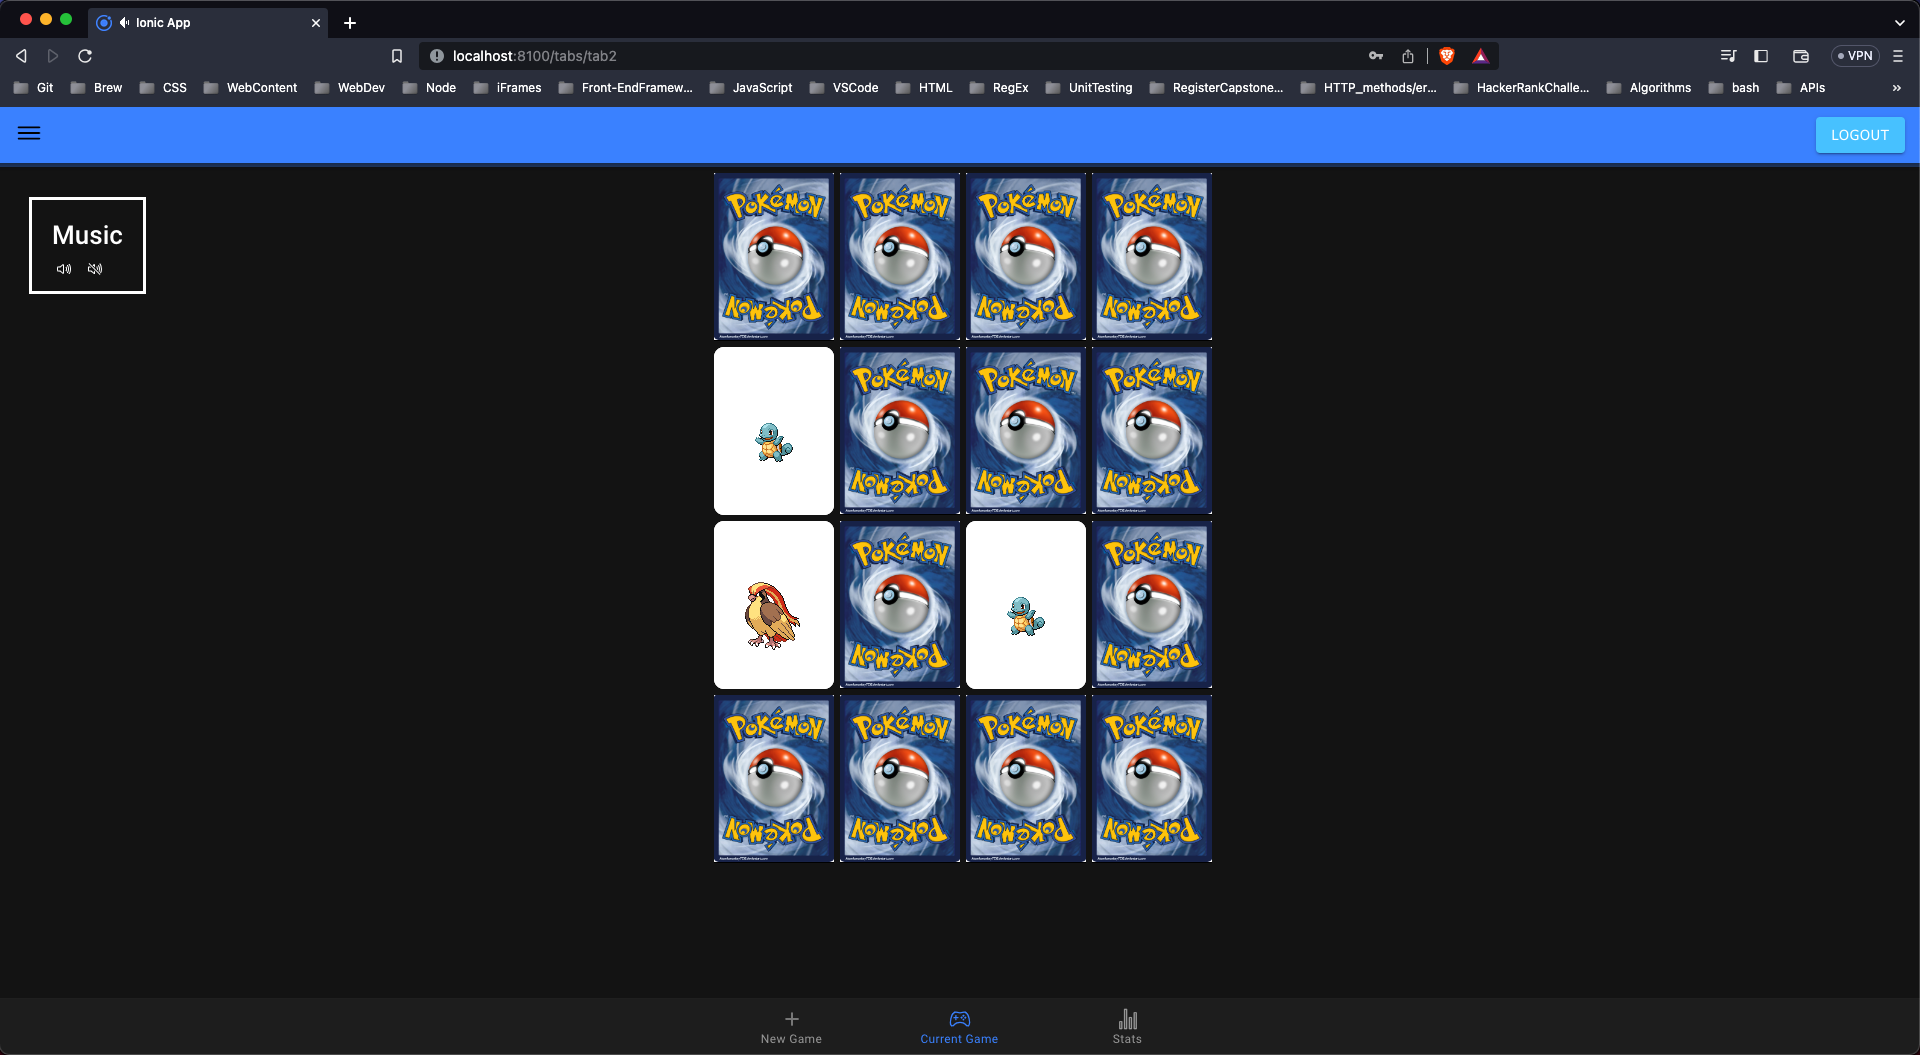The width and height of the screenshot is (1920, 1055).
Task: Click the revealed Squirtle card in row two
Action: pyautogui.click(x=774, y=431)
